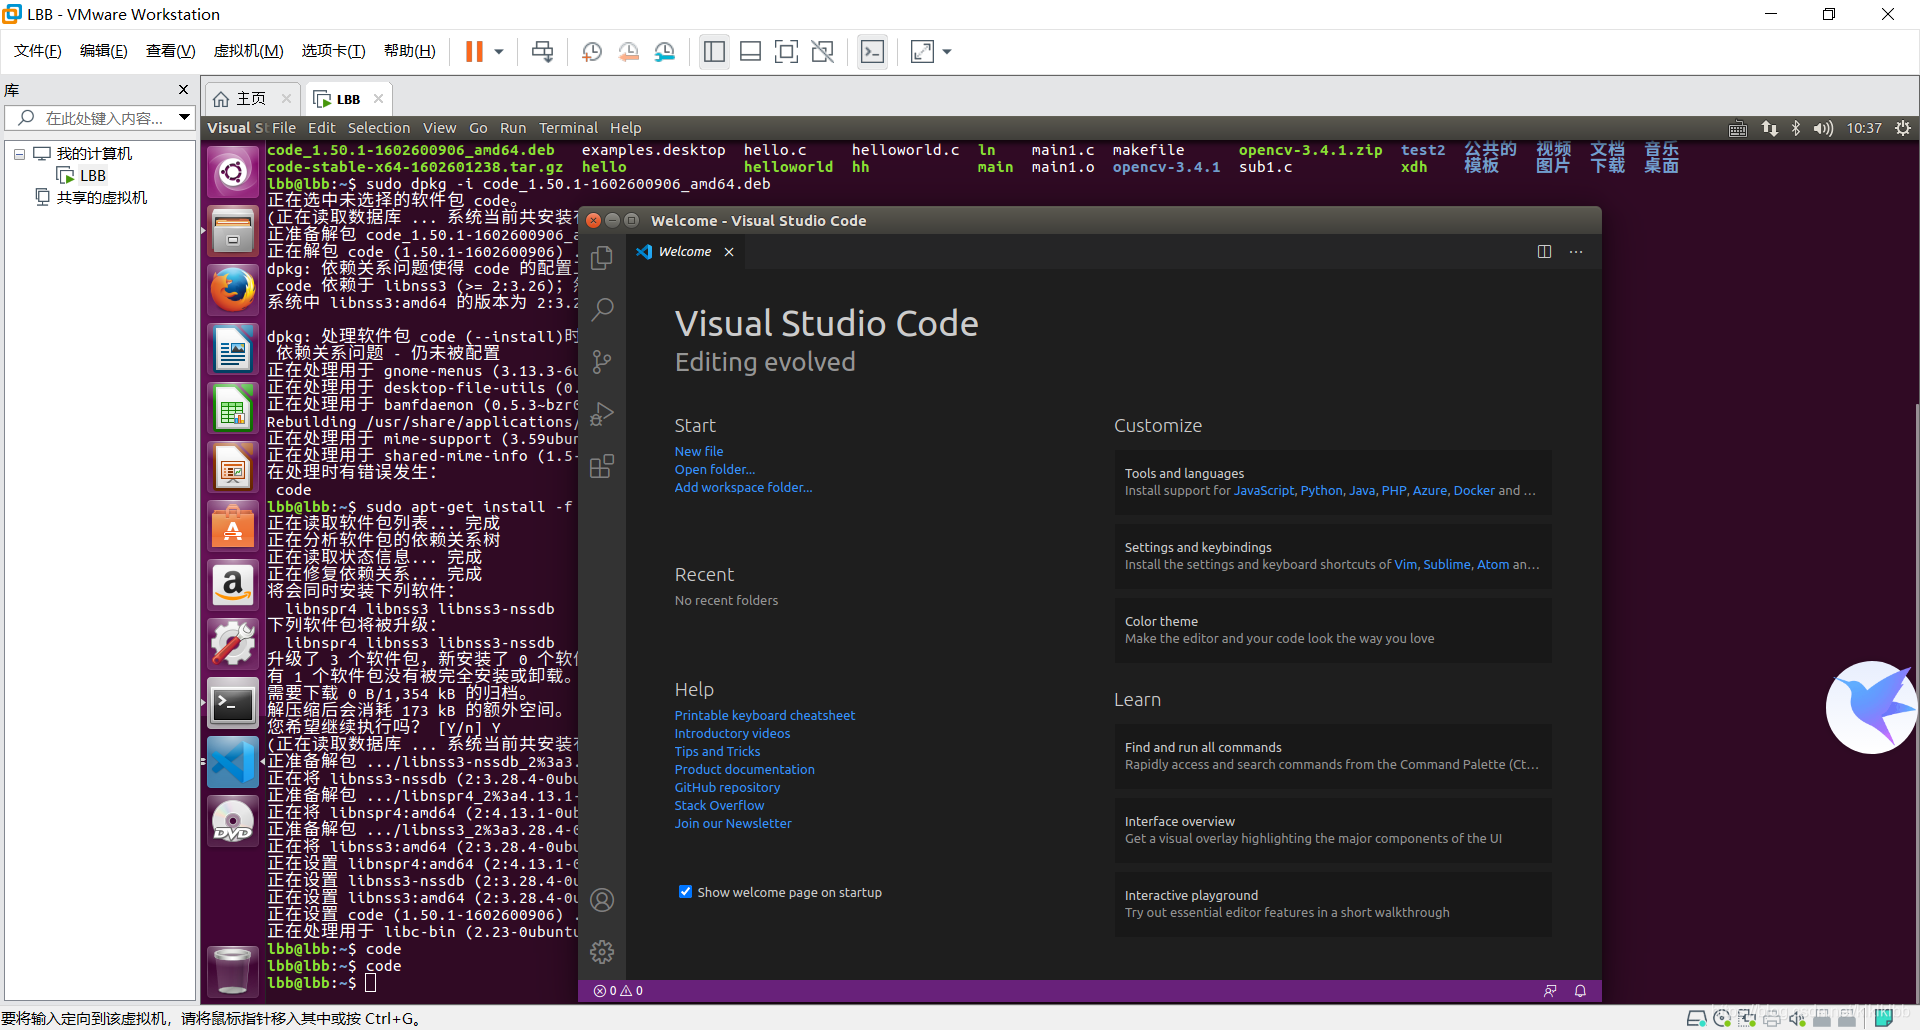Viewport: 1920px width, 1030px height.
Task: Open notifications bell in status bar
Action: click(1581, 991)
